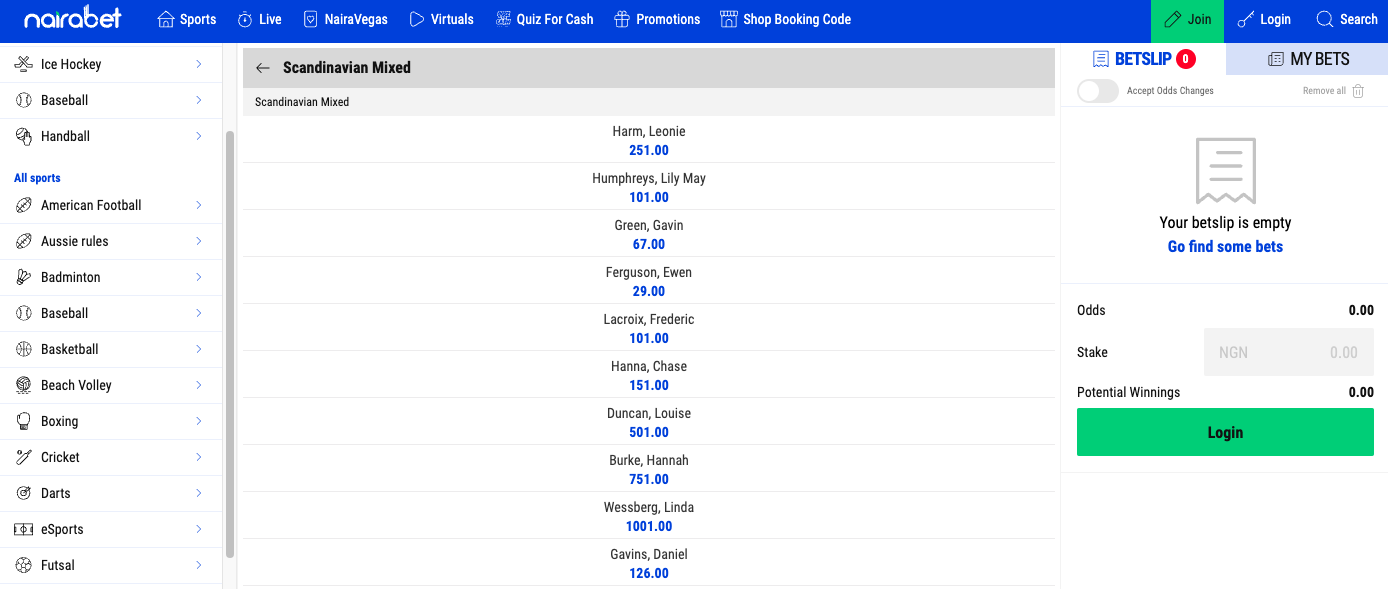Click the Join pencil icon
This screenshot has height=589, width=1388.
pos(1173,19)
